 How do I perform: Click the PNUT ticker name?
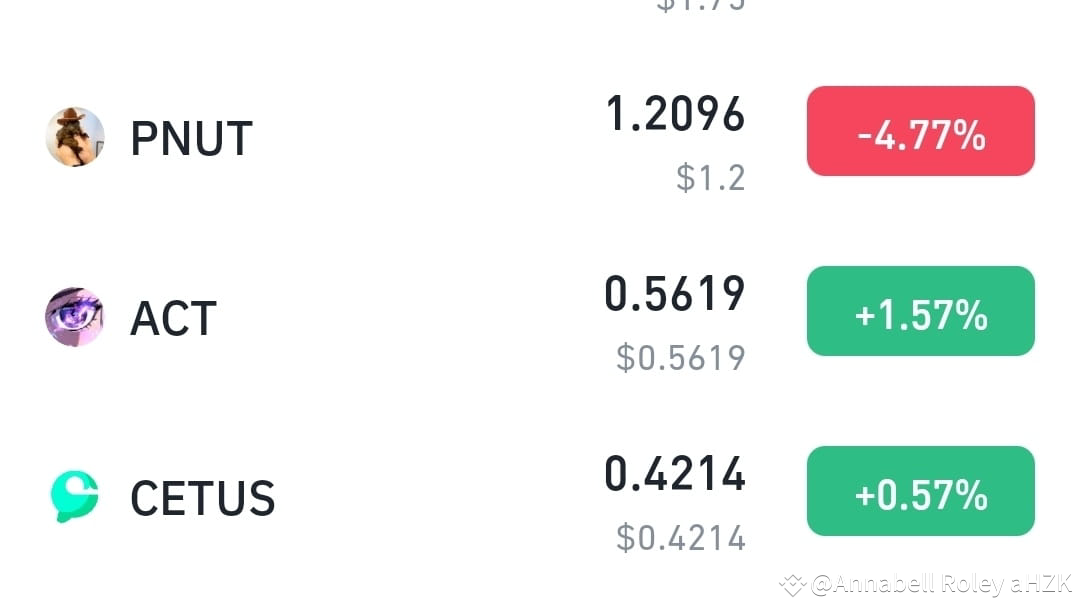click(x=191, y=136)
